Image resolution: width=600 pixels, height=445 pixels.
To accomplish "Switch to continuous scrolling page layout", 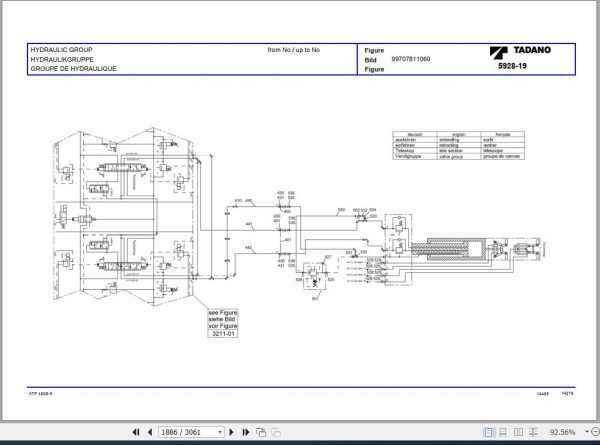I will [503, 432].
